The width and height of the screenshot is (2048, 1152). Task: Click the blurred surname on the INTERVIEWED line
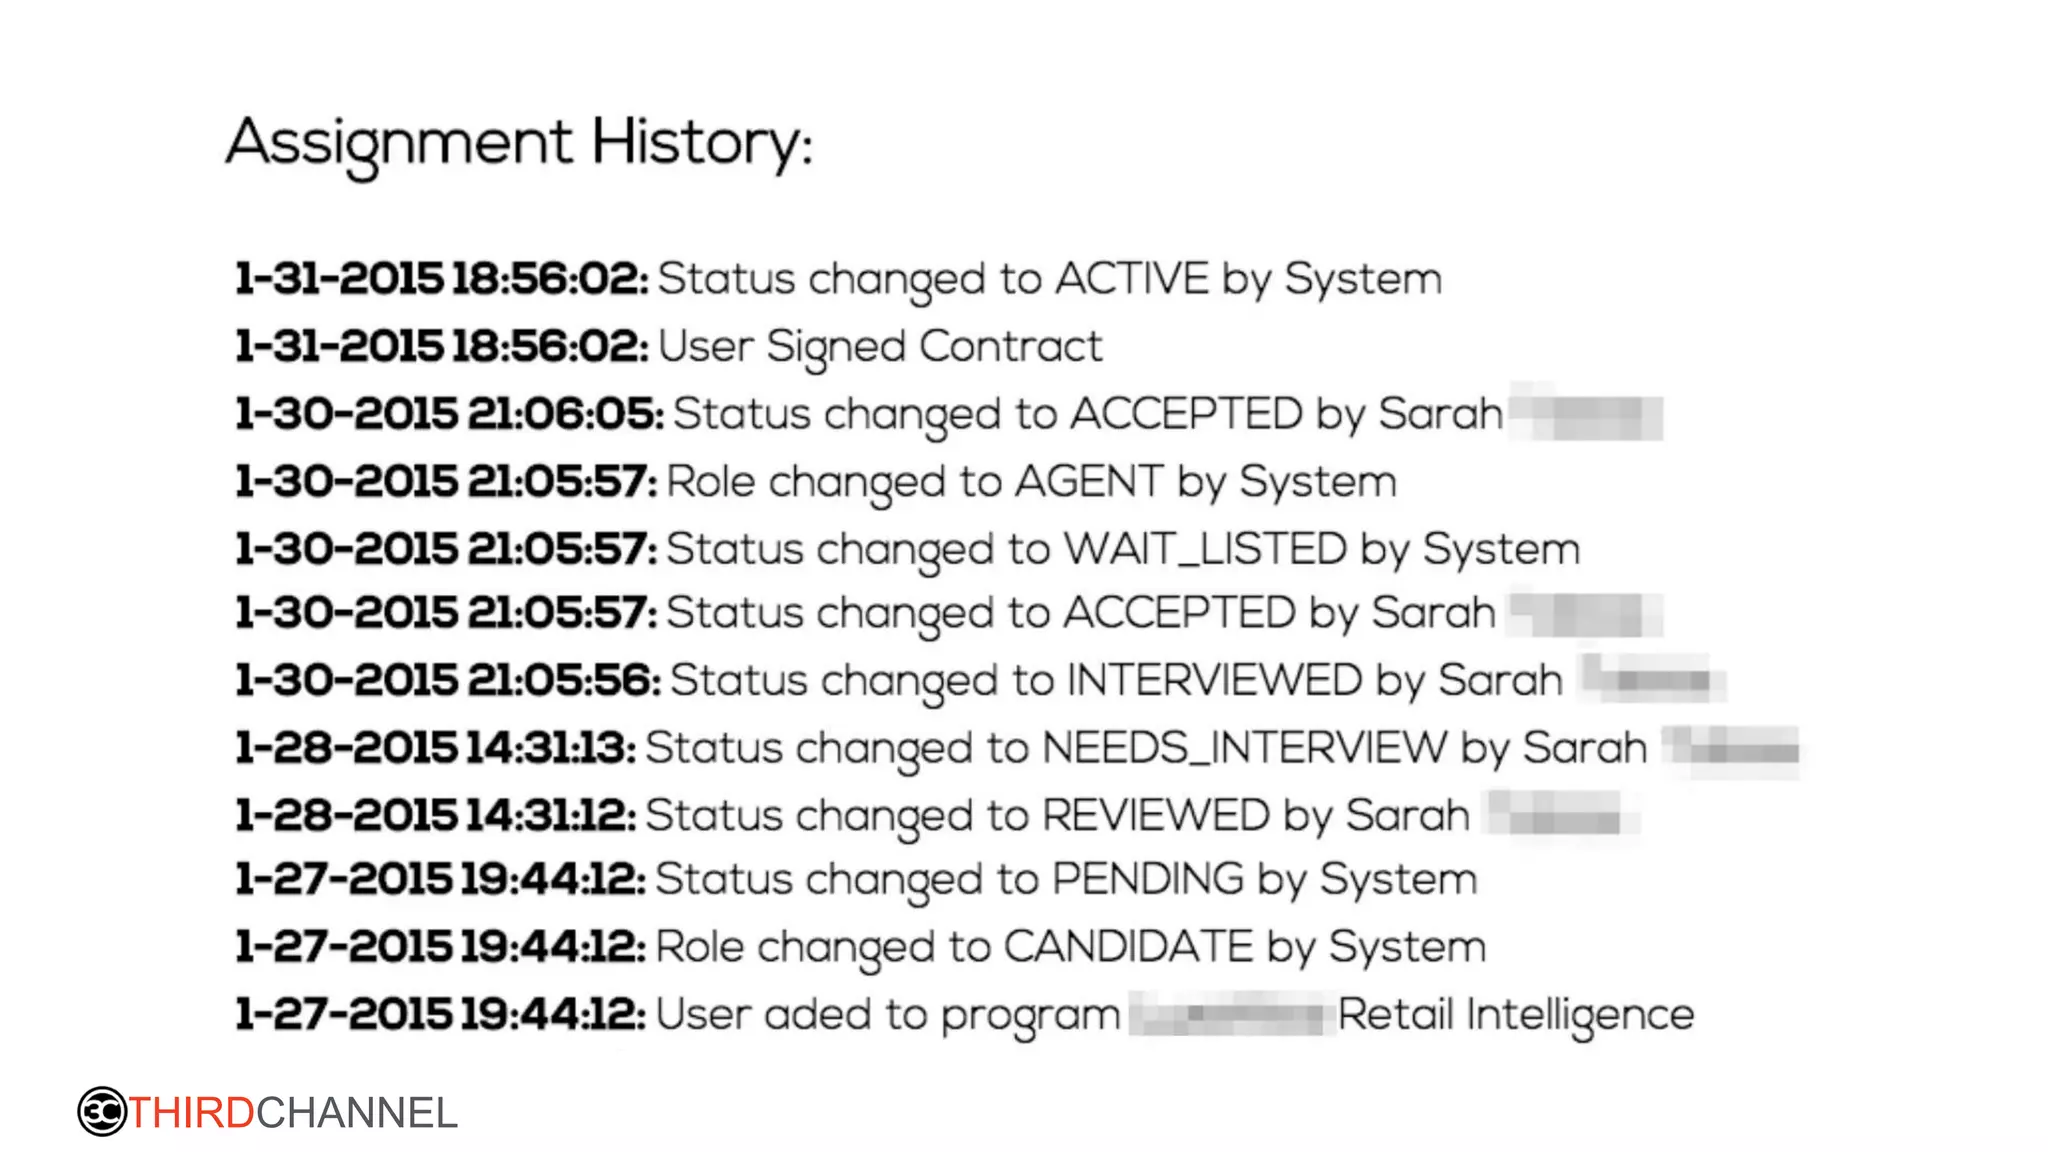point(1650,680)
